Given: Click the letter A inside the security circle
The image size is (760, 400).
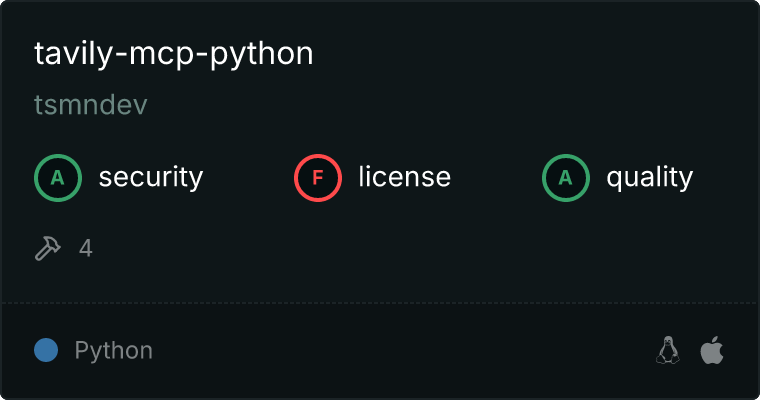Looking at the screenshot, I should click(x=58, y=178).
